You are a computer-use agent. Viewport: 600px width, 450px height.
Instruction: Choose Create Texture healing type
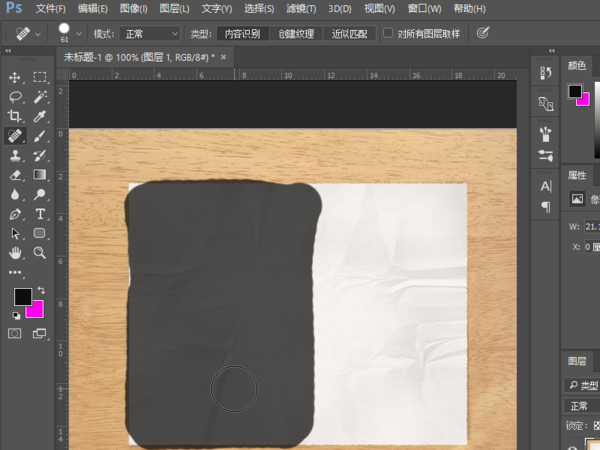coord(296,34)
